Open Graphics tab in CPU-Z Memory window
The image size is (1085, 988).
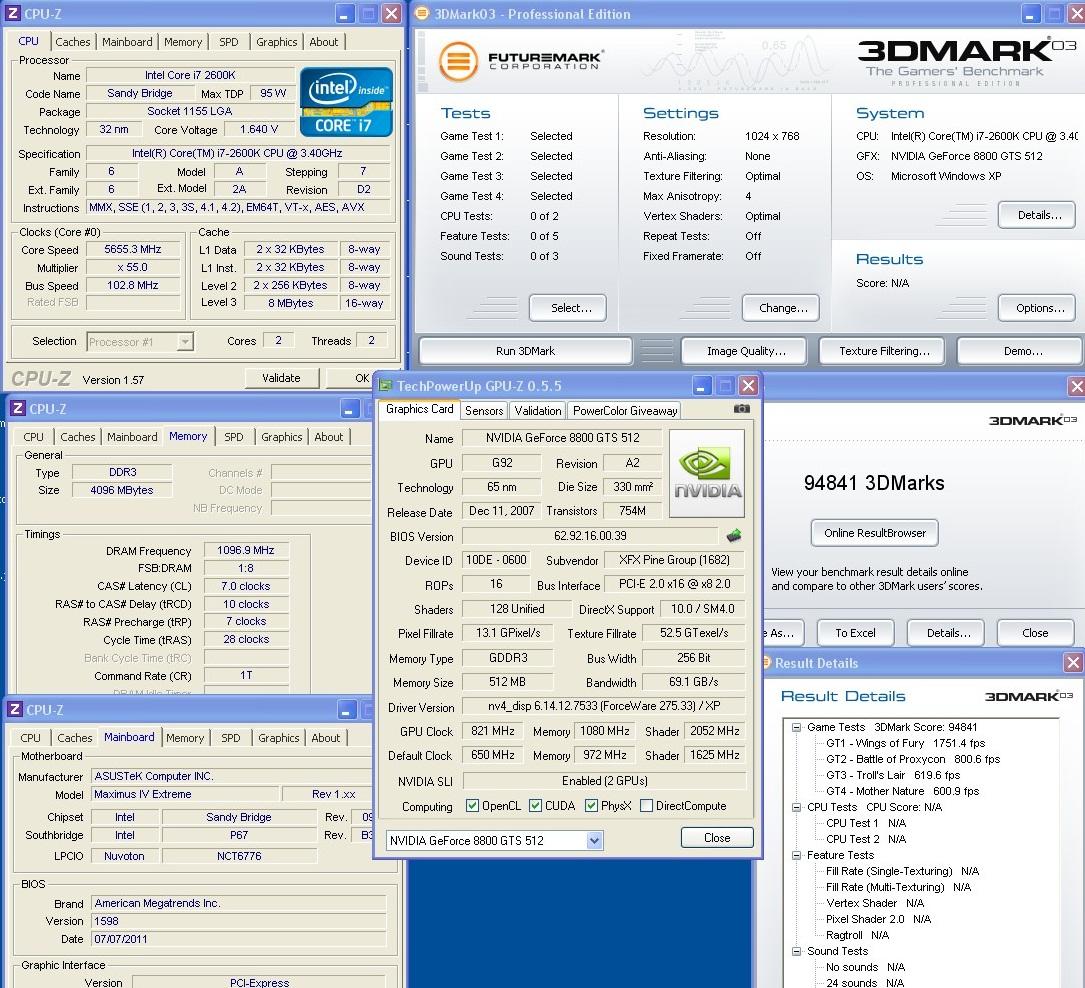pos(282,437)
